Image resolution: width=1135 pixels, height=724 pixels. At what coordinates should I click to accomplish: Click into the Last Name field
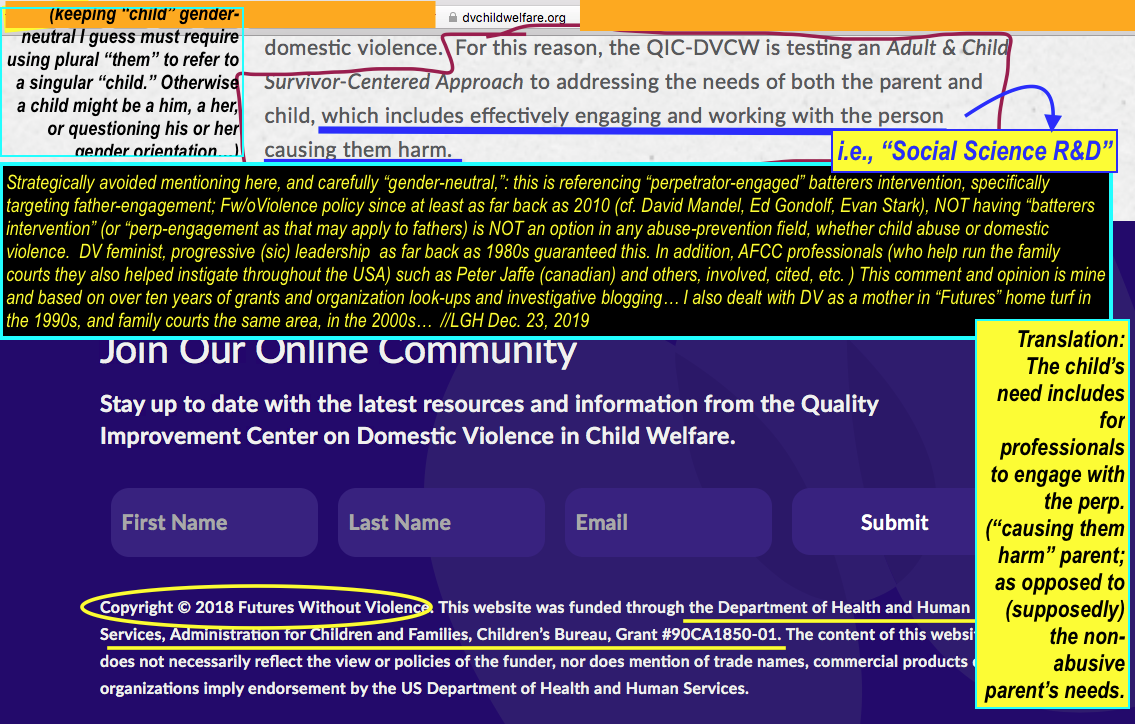440,522
